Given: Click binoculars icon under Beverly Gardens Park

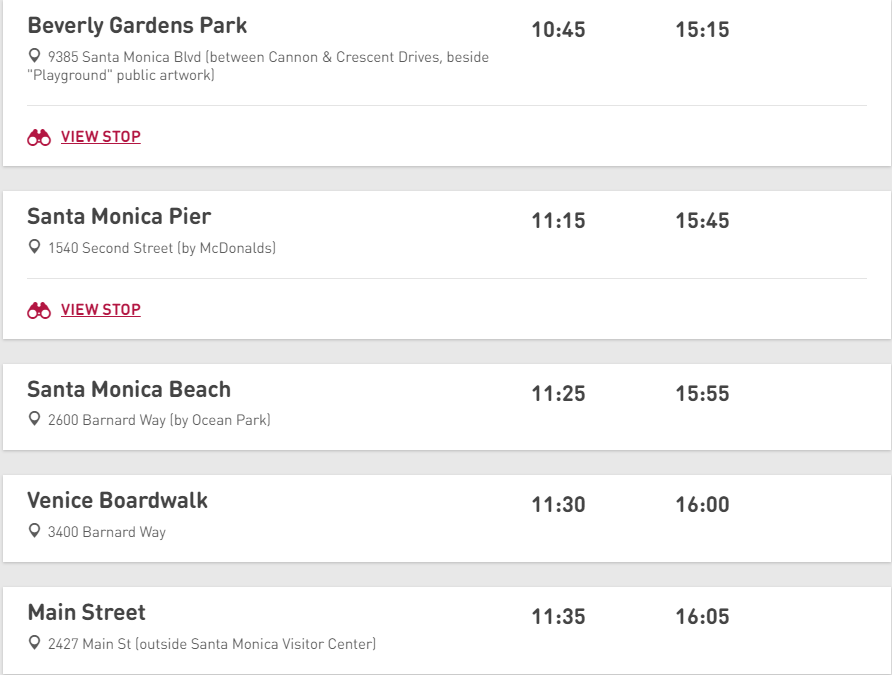Looking at the screenshot, I should pyautogui.click(x=39, y=138).
